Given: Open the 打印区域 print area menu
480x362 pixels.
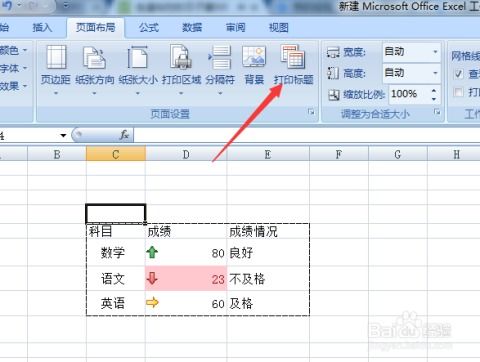Looking at the screenshot, I should coord(181,70).
